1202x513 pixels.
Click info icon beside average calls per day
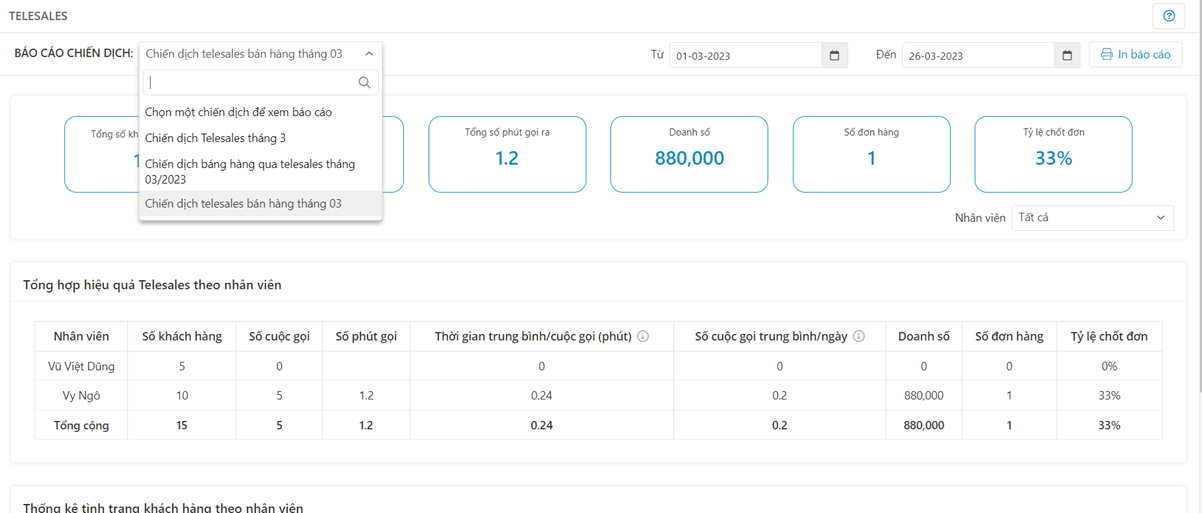pyautogui.click(x=859, y=337)
